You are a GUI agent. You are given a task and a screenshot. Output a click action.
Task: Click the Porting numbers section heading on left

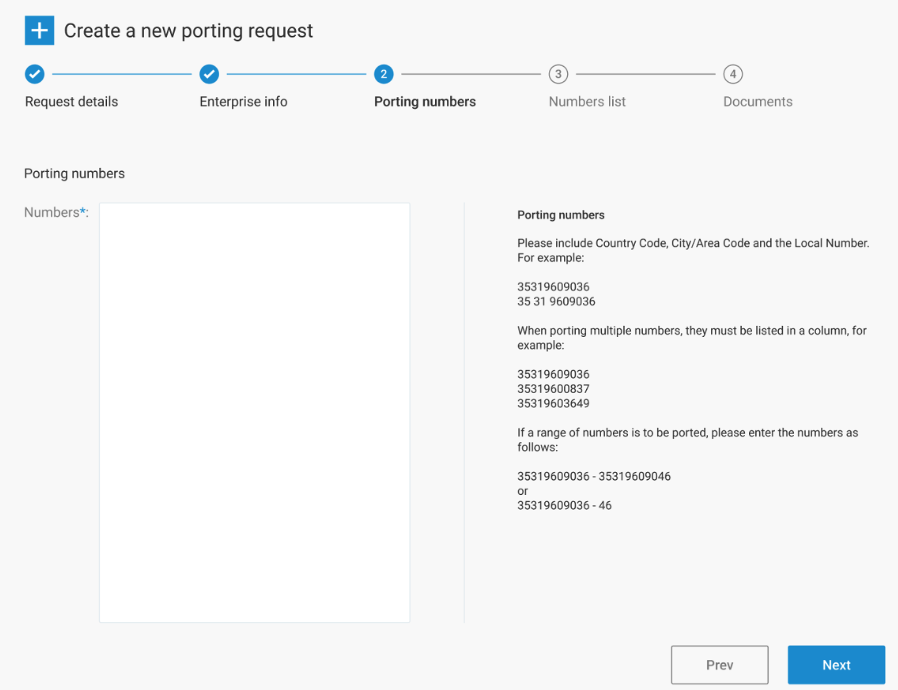tap(74, 174)
